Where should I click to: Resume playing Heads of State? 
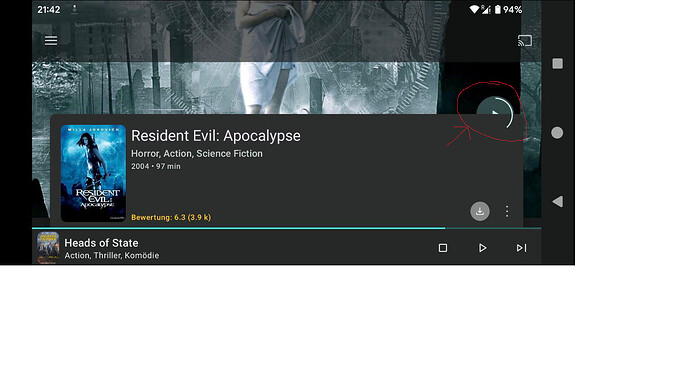point(482,248)
